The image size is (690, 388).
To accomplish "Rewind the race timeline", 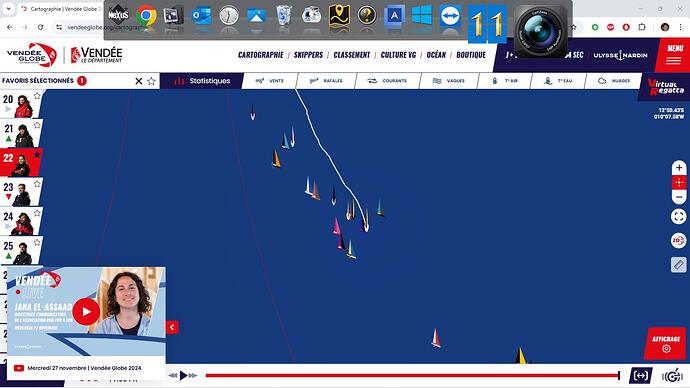I will tap(173, 375).
